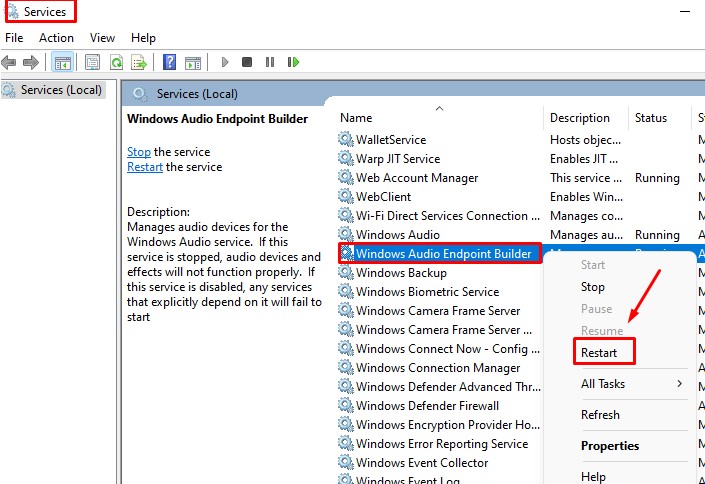Select the Windows Audio Endpoint Builder row
The width and height of the screenshot is (705, 484).
pos(439,254)
